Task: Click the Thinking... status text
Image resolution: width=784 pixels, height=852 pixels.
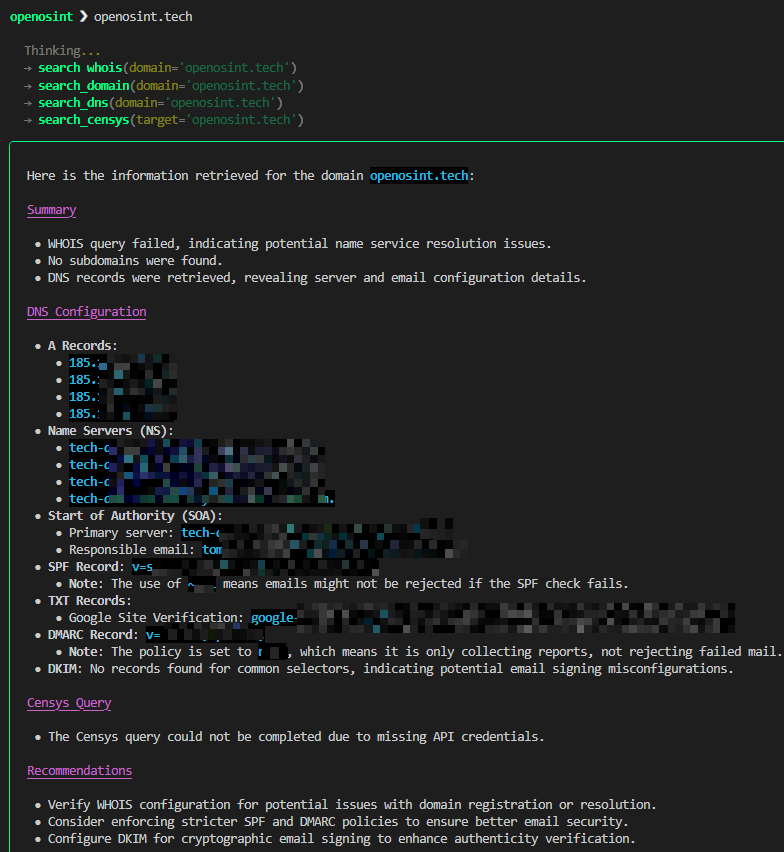Action: pyautogui.click(x=62, y=51)
